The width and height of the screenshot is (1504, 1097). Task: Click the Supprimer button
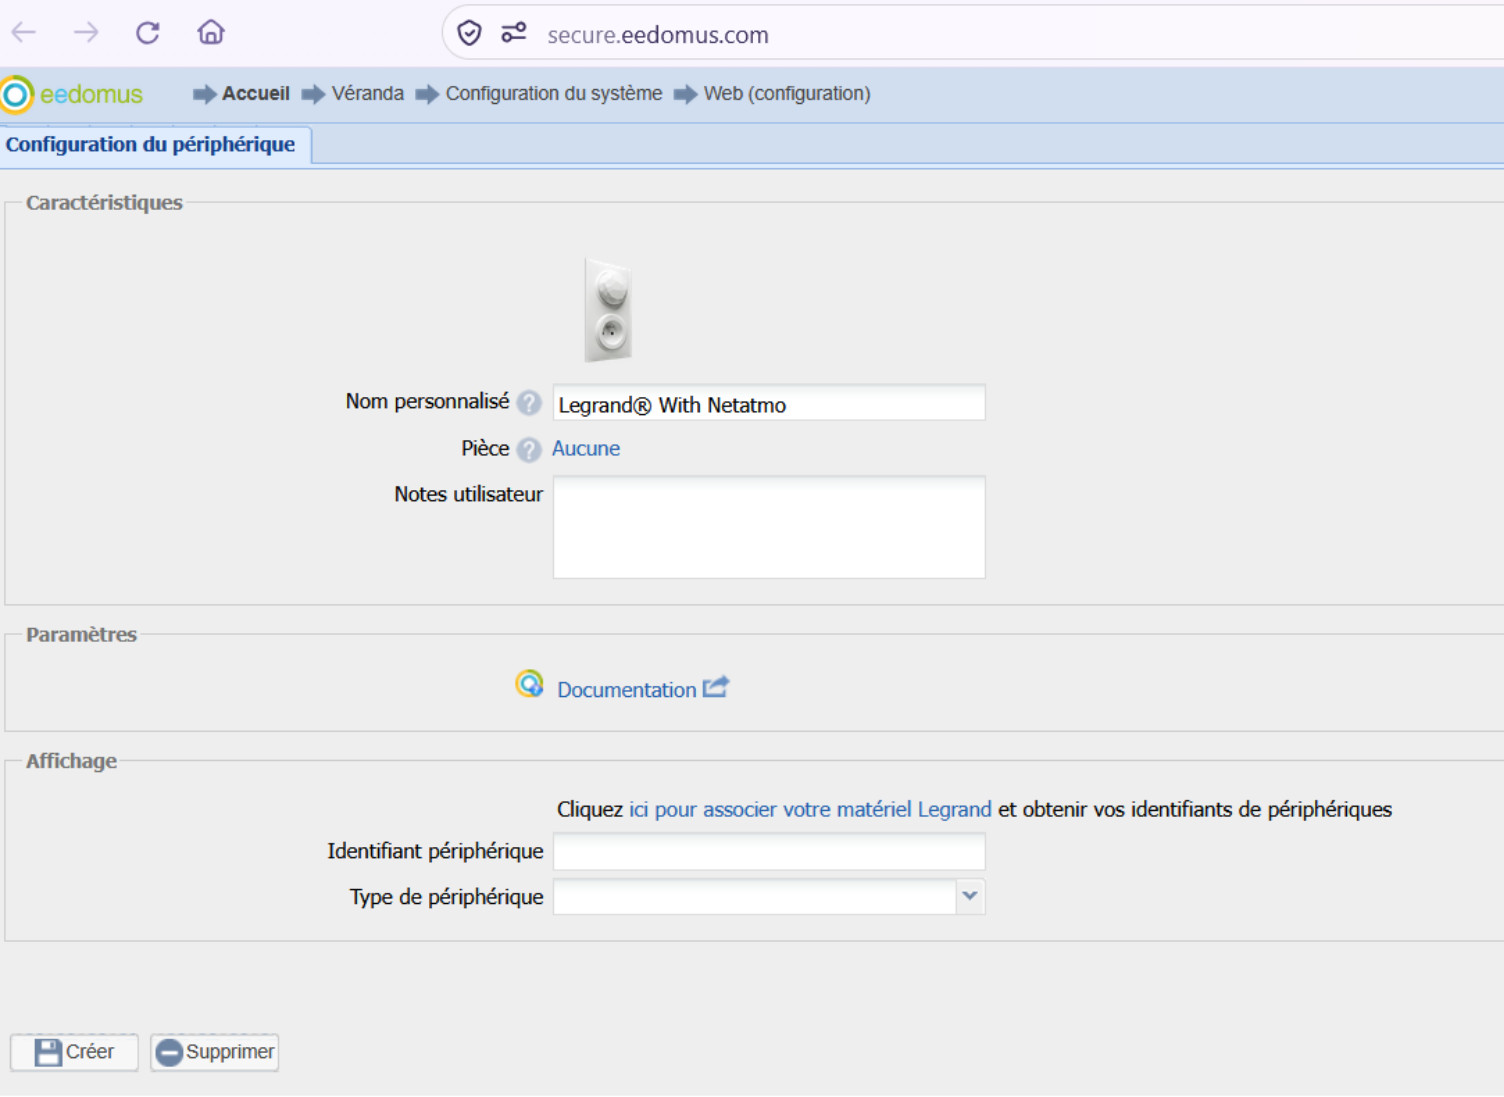215,1052
